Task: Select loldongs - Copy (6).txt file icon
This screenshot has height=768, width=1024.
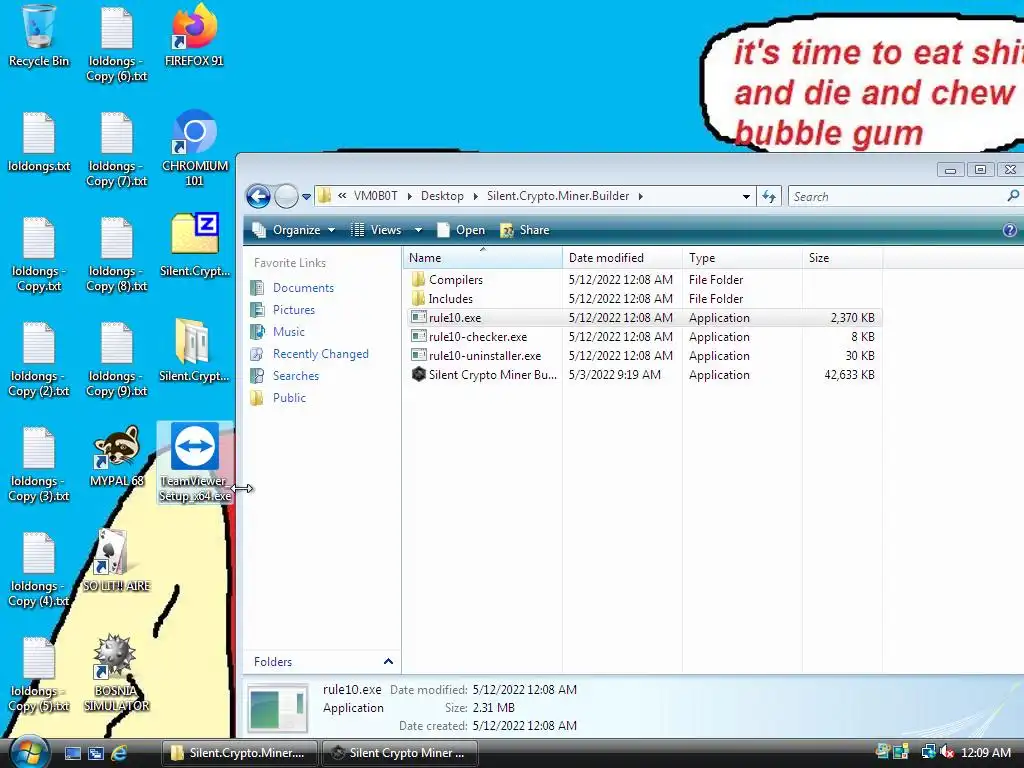Action: coord(117,44)
